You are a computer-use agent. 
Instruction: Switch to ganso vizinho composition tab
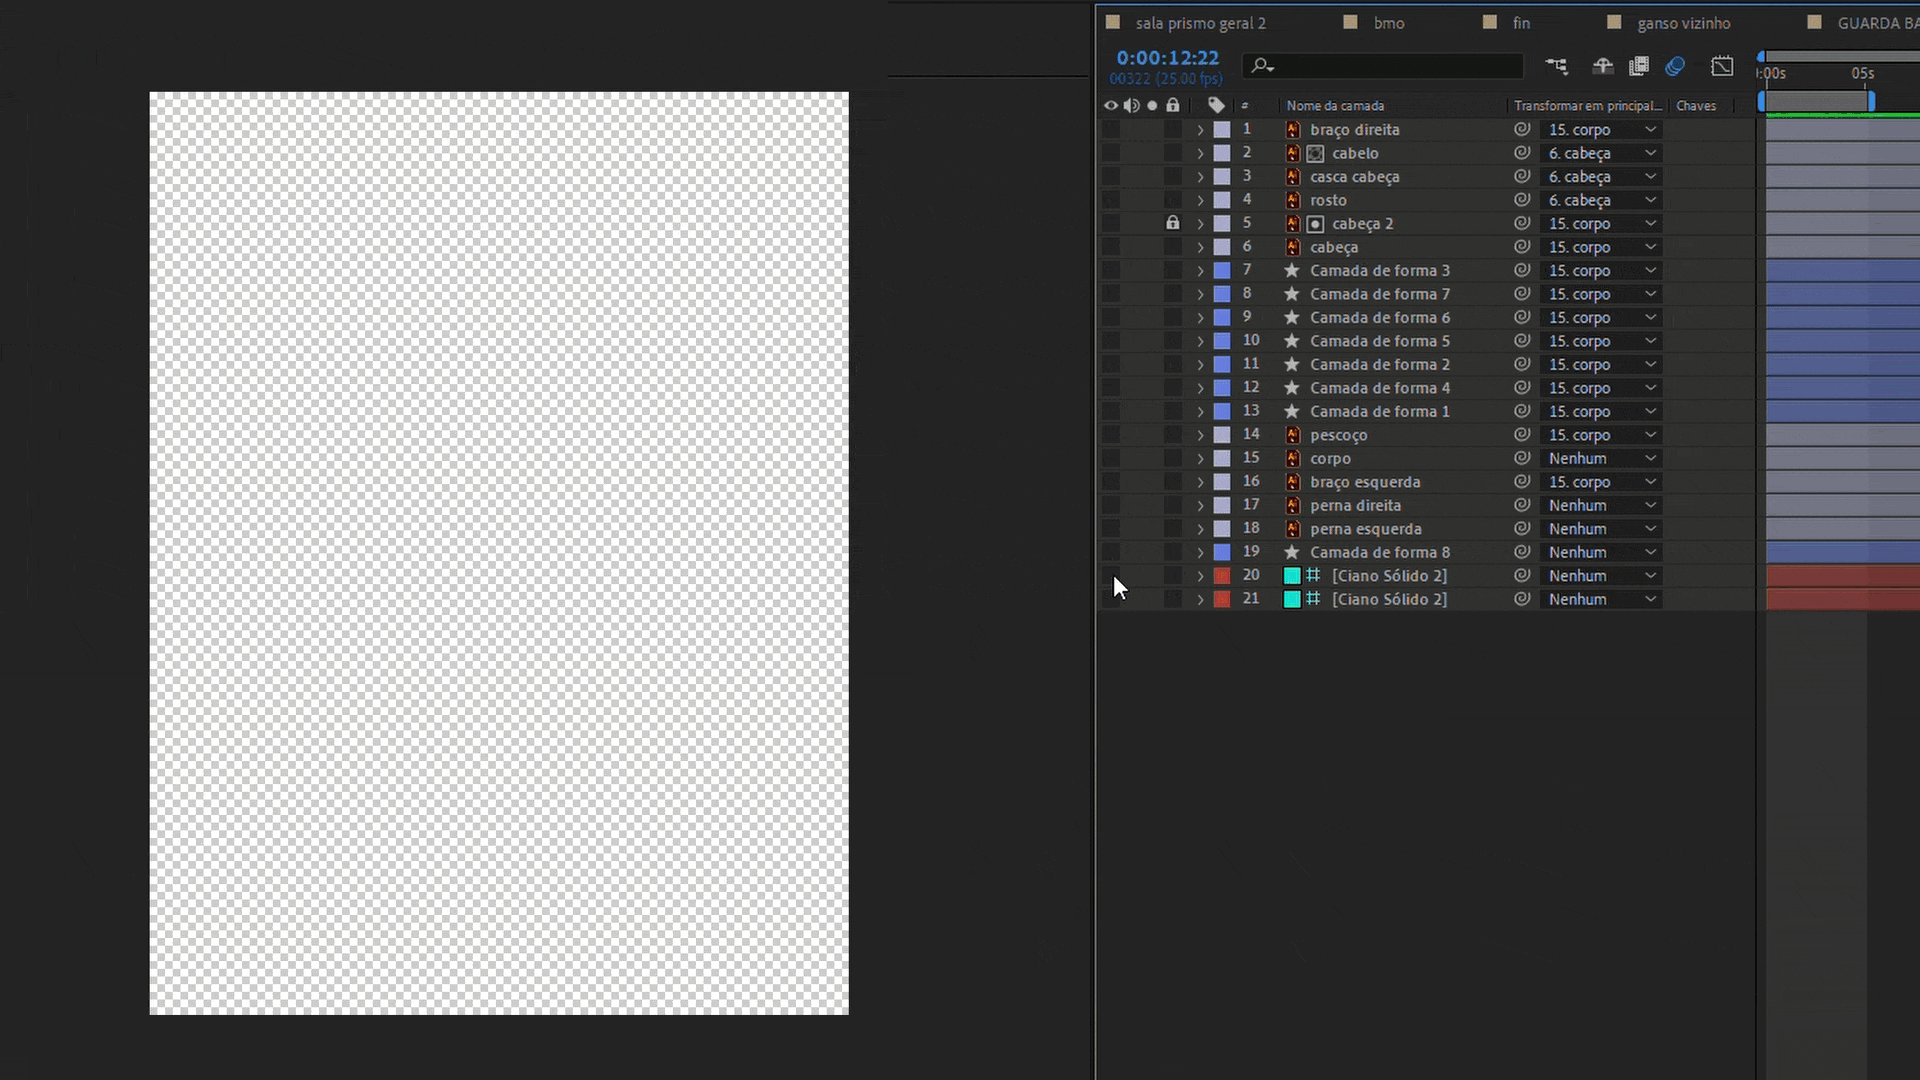click(1683, 23)
